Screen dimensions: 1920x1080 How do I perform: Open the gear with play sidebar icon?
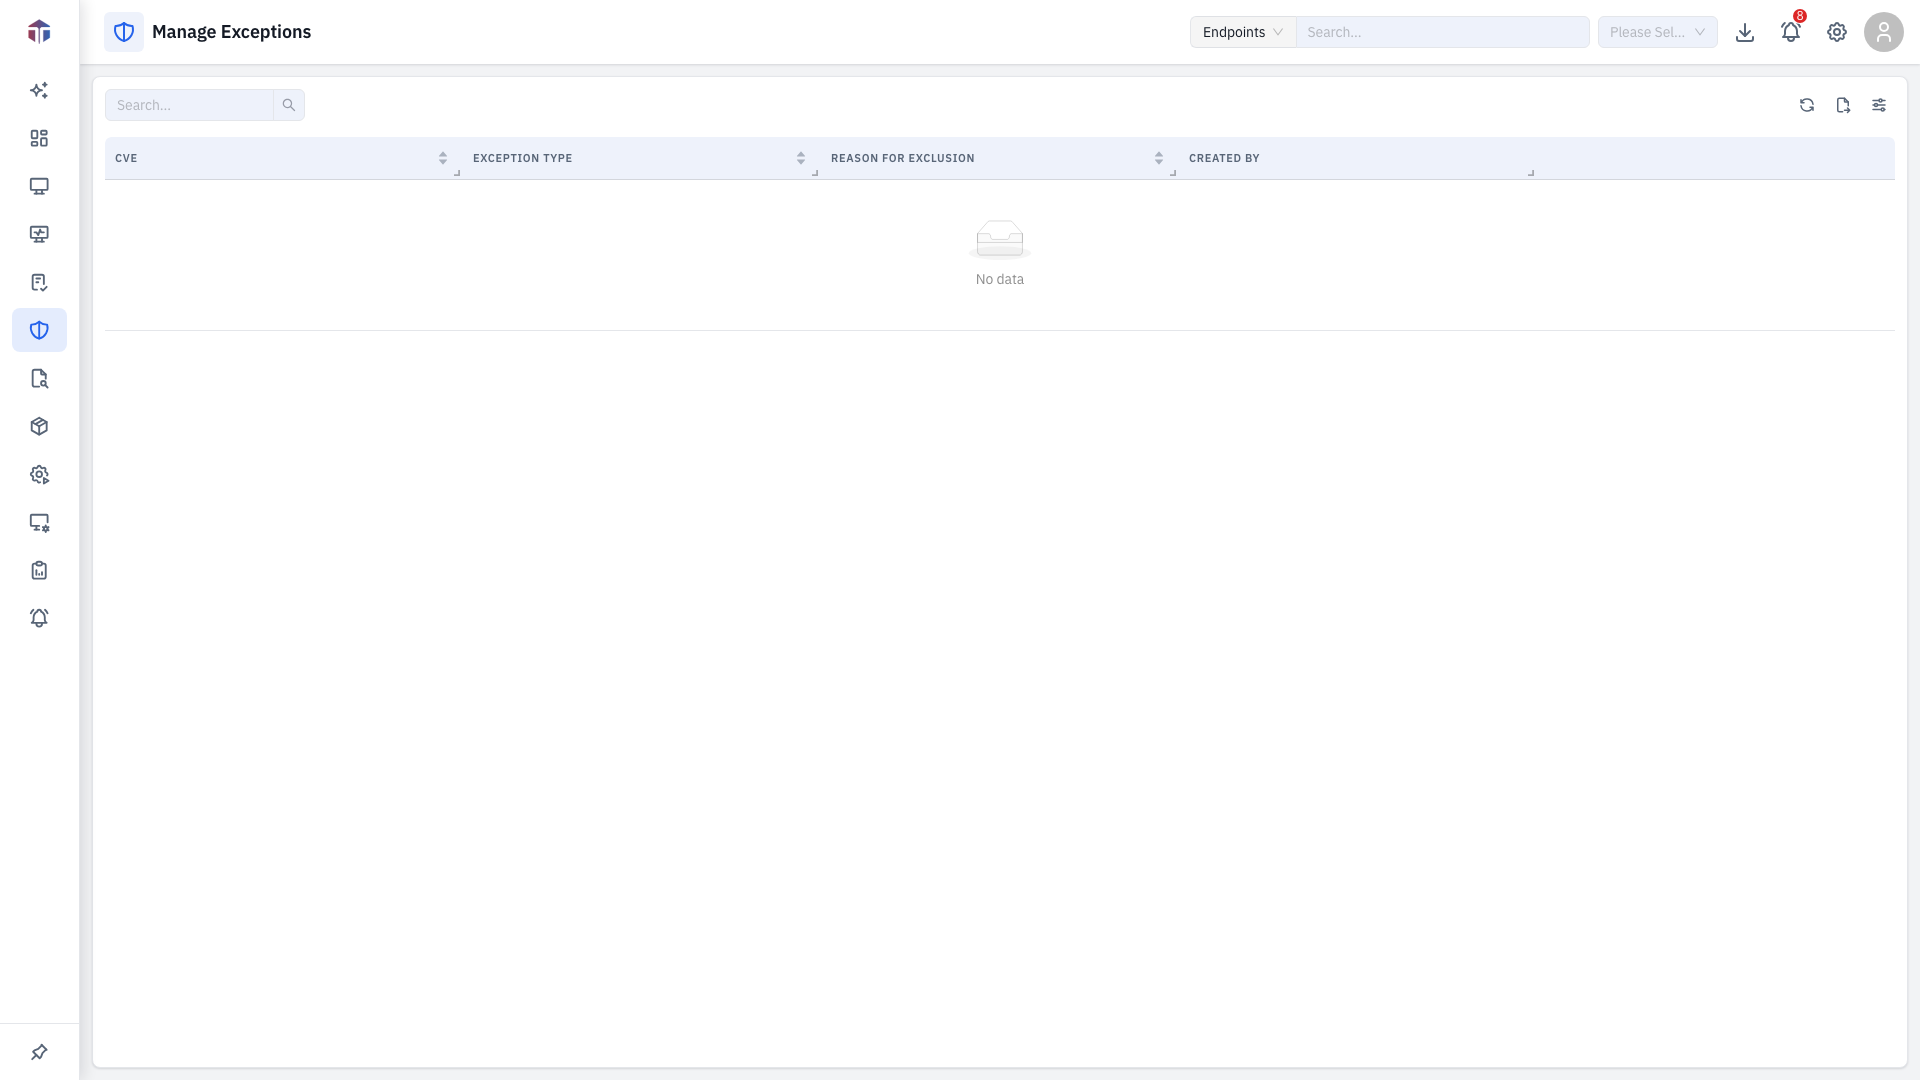coord(39,474)
